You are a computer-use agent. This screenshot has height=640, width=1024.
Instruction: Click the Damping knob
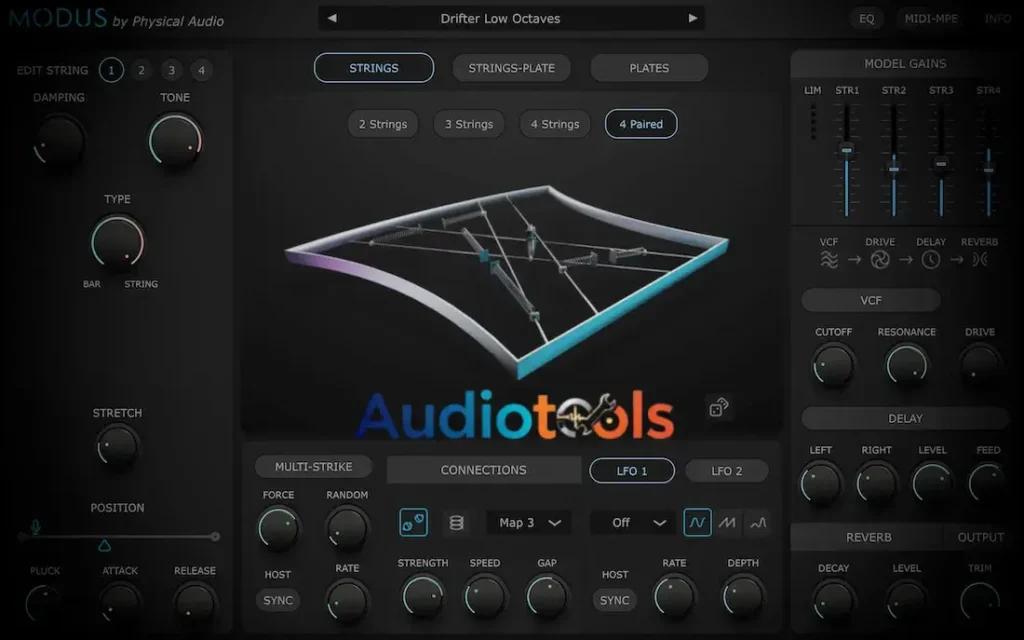click(x=59, y=140)
